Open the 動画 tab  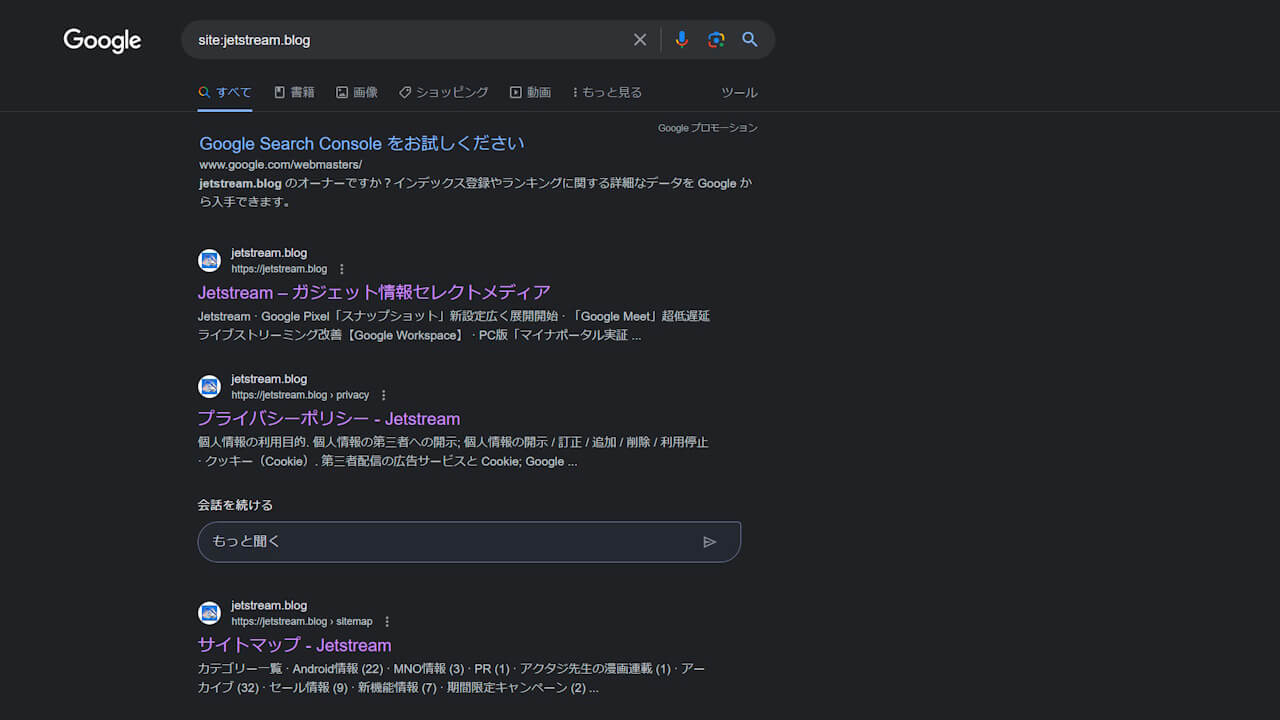pos(530,92)
